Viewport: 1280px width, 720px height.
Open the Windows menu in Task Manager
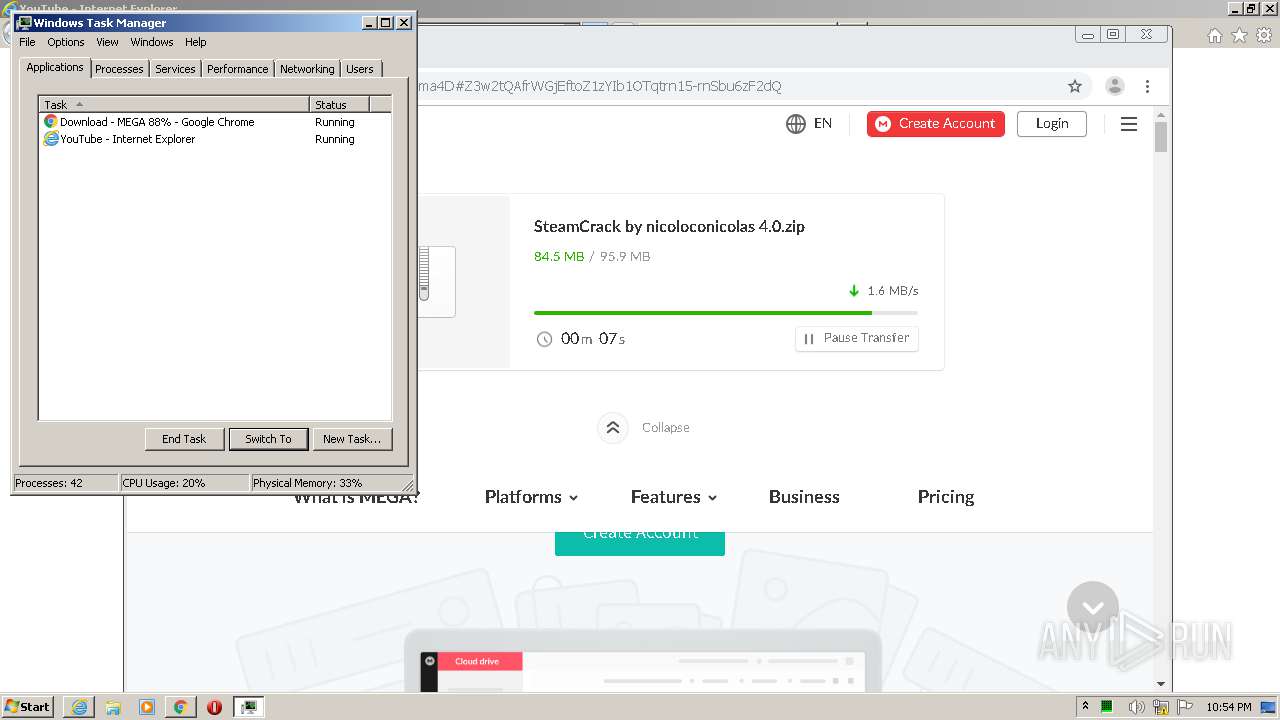tap(152, 42)
